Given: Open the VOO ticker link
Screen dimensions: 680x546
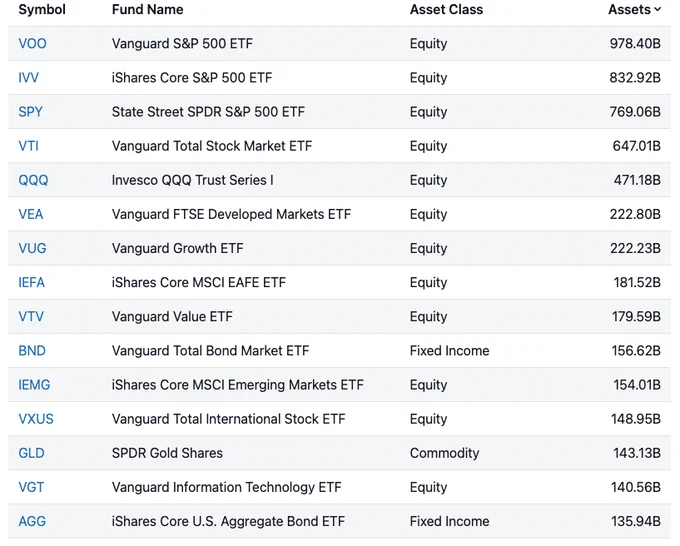Looking at the screenshot, I should [x=33, y=43].
